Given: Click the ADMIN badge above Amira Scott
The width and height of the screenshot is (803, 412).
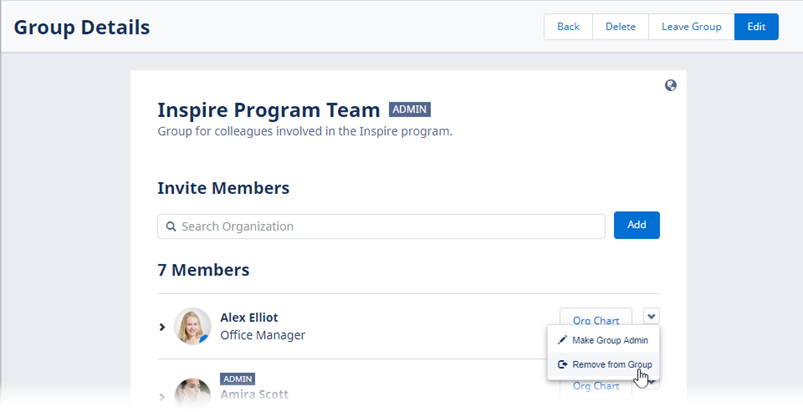Looking at the screenshot, I should [x=237, y=379].
